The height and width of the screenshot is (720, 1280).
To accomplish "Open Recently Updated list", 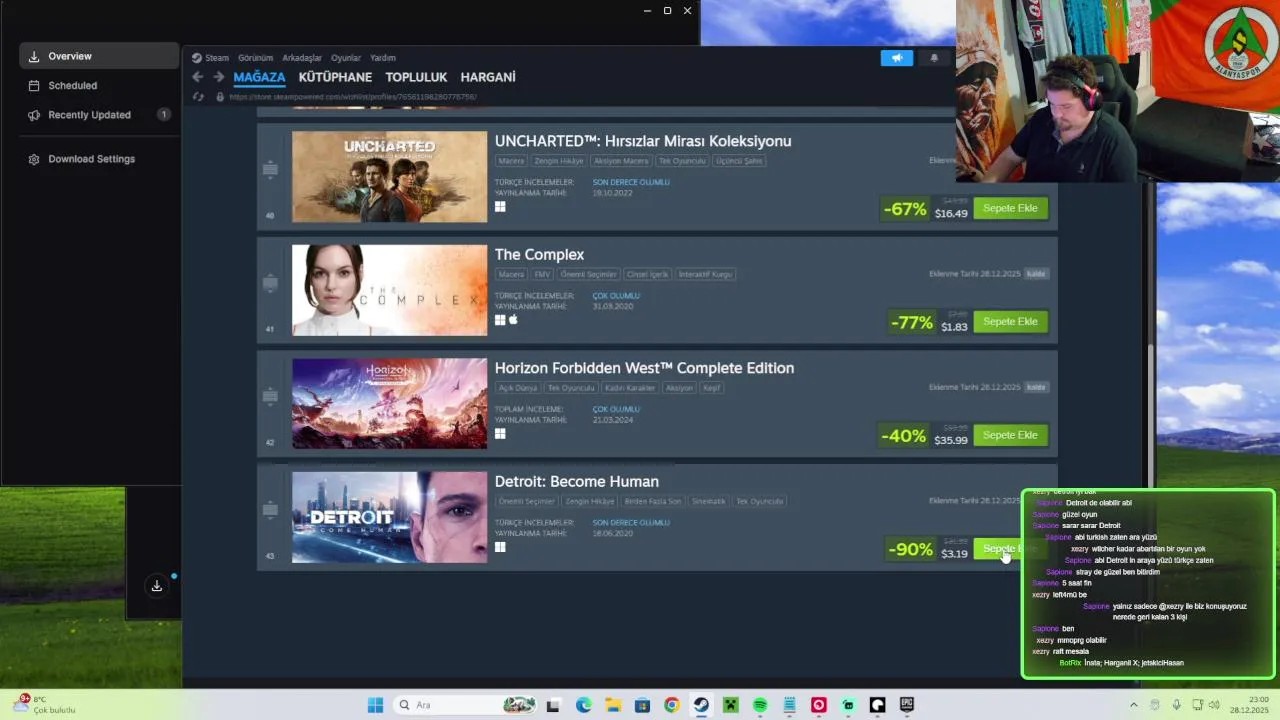I will pos(99,115).
